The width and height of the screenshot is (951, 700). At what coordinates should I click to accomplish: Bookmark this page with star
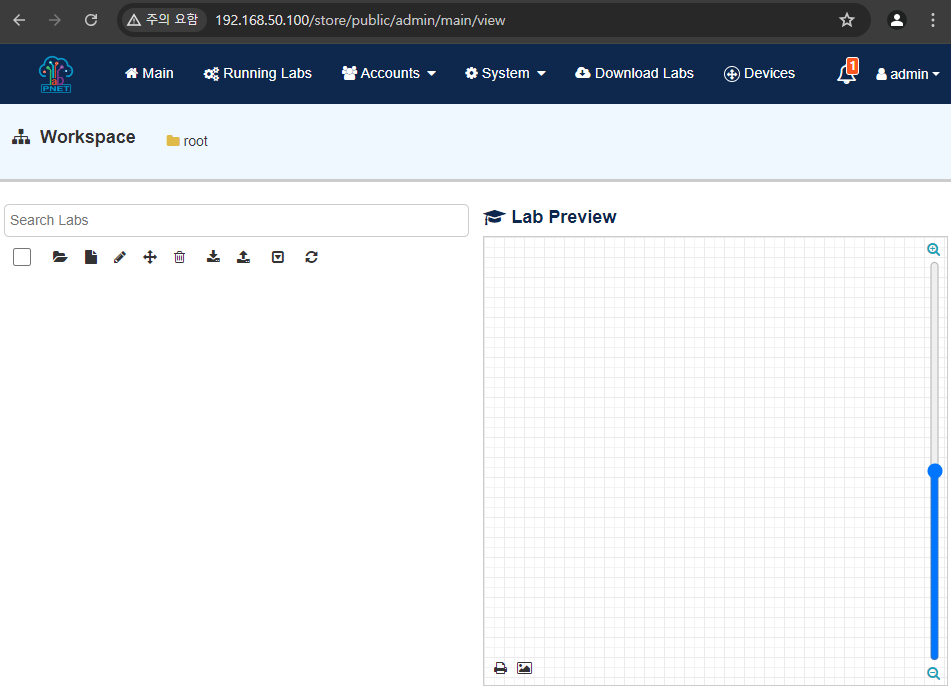coord(847,20)
